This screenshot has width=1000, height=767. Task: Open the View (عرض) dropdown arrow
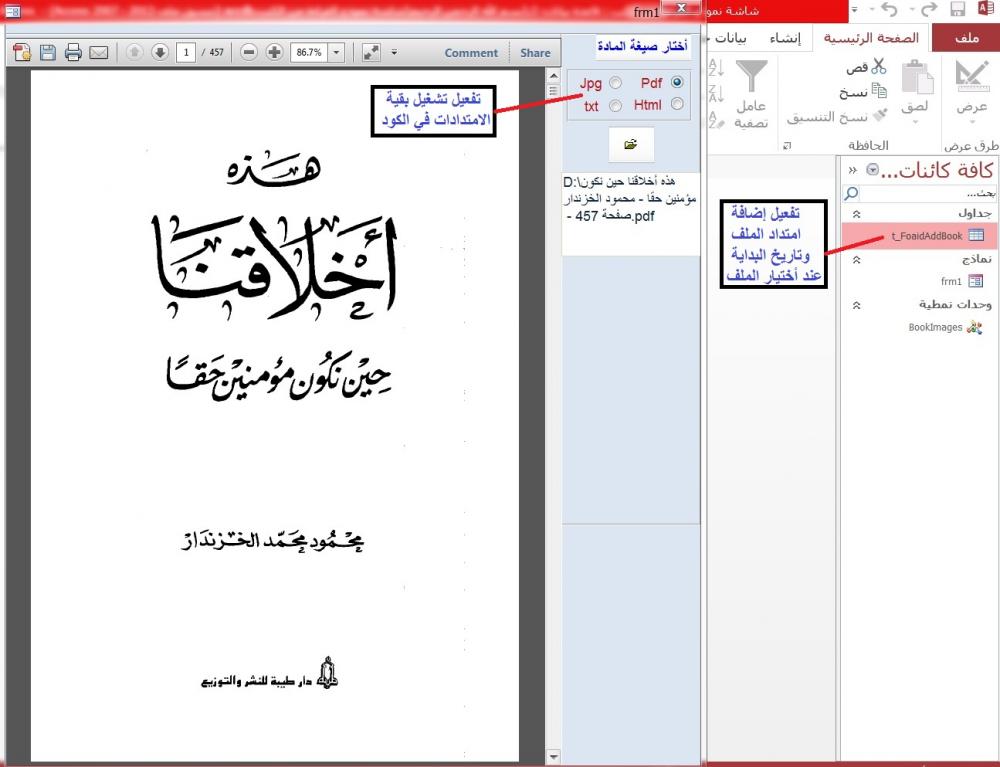pos(972,121)
